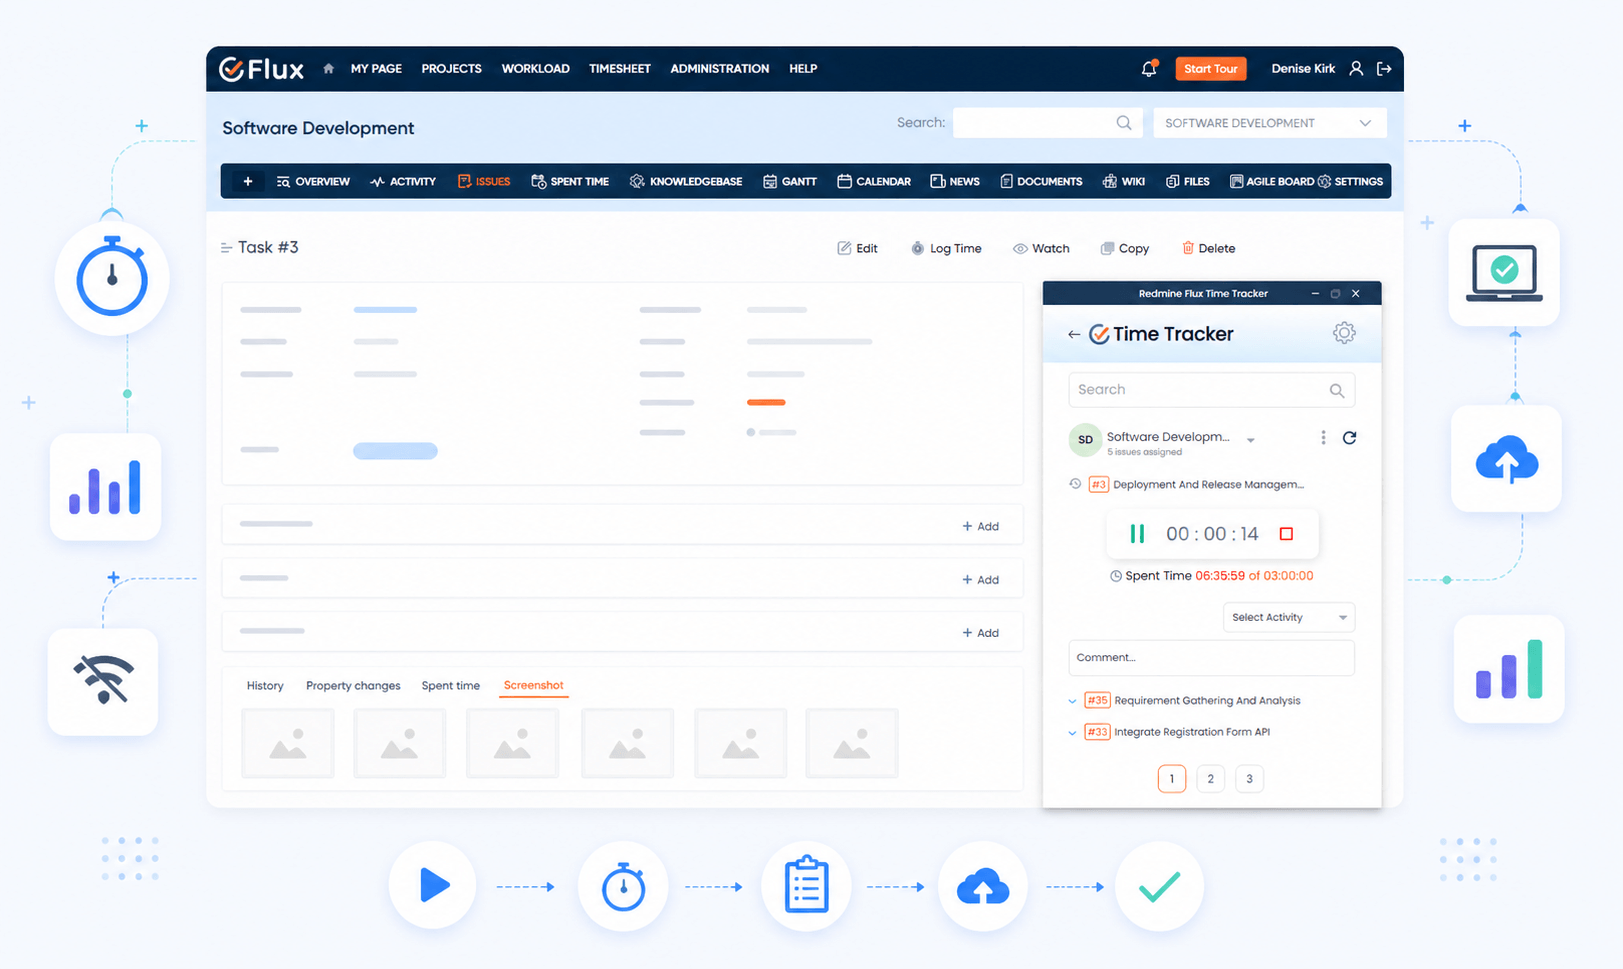Click Log Time for the task
Screen dimensions: 1623x969
pyautogui.click(x=946, y=249)
